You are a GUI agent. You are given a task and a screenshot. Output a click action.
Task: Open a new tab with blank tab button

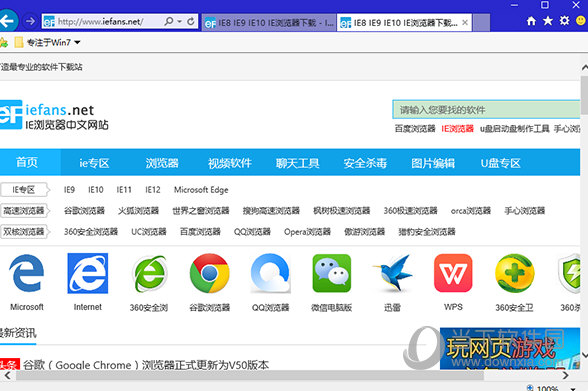[481, 23]
